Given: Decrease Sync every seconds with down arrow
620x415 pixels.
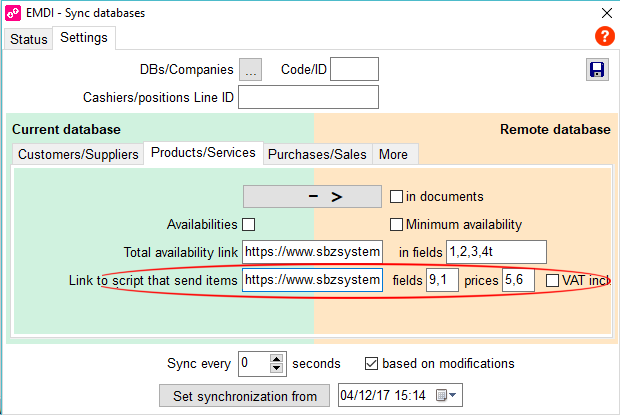Looking at the screenshot, I should click(x=276, y=368).
